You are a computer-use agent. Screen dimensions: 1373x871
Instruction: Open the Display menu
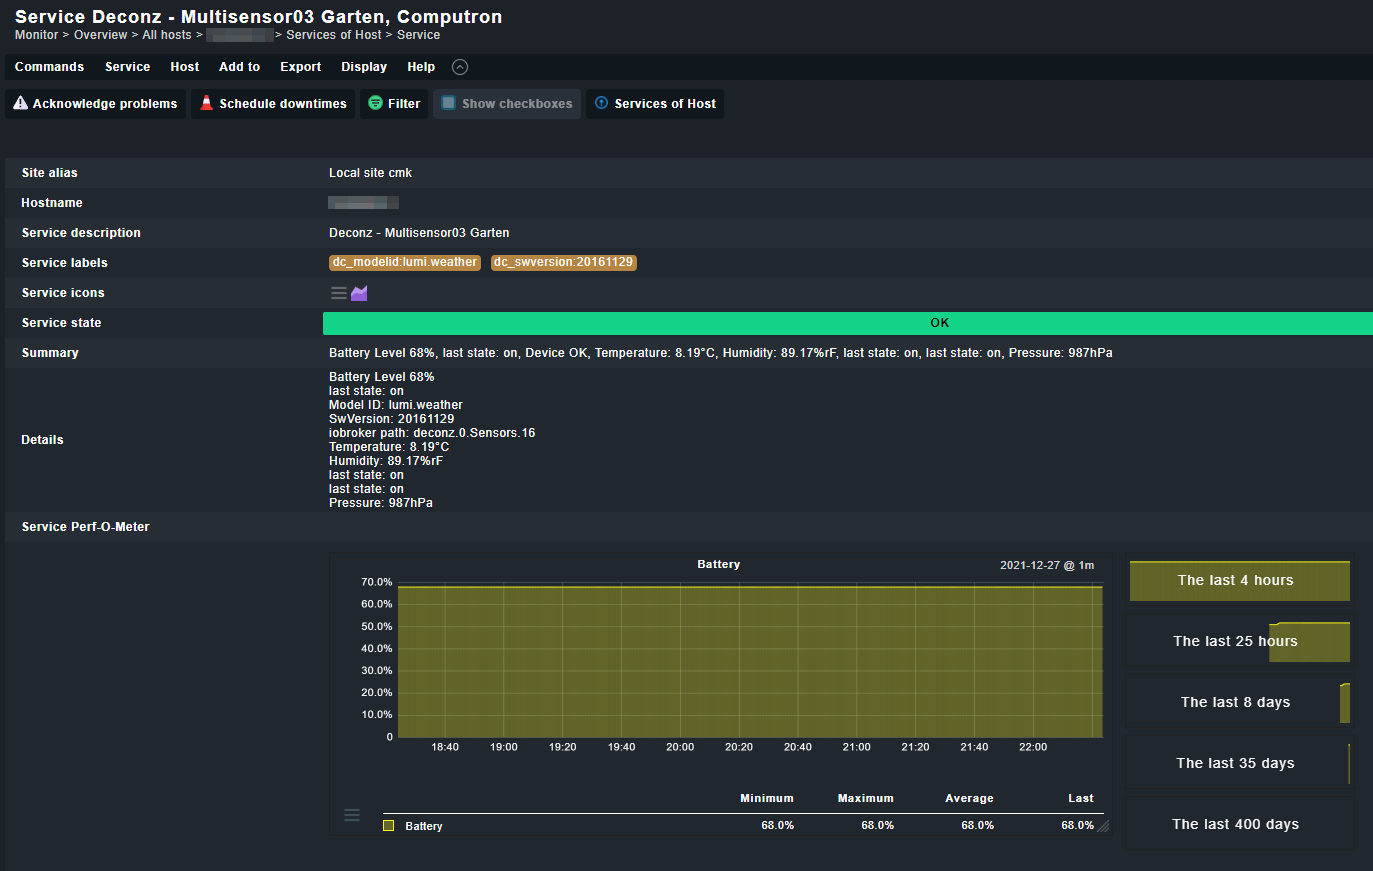(x=364, y=67)
